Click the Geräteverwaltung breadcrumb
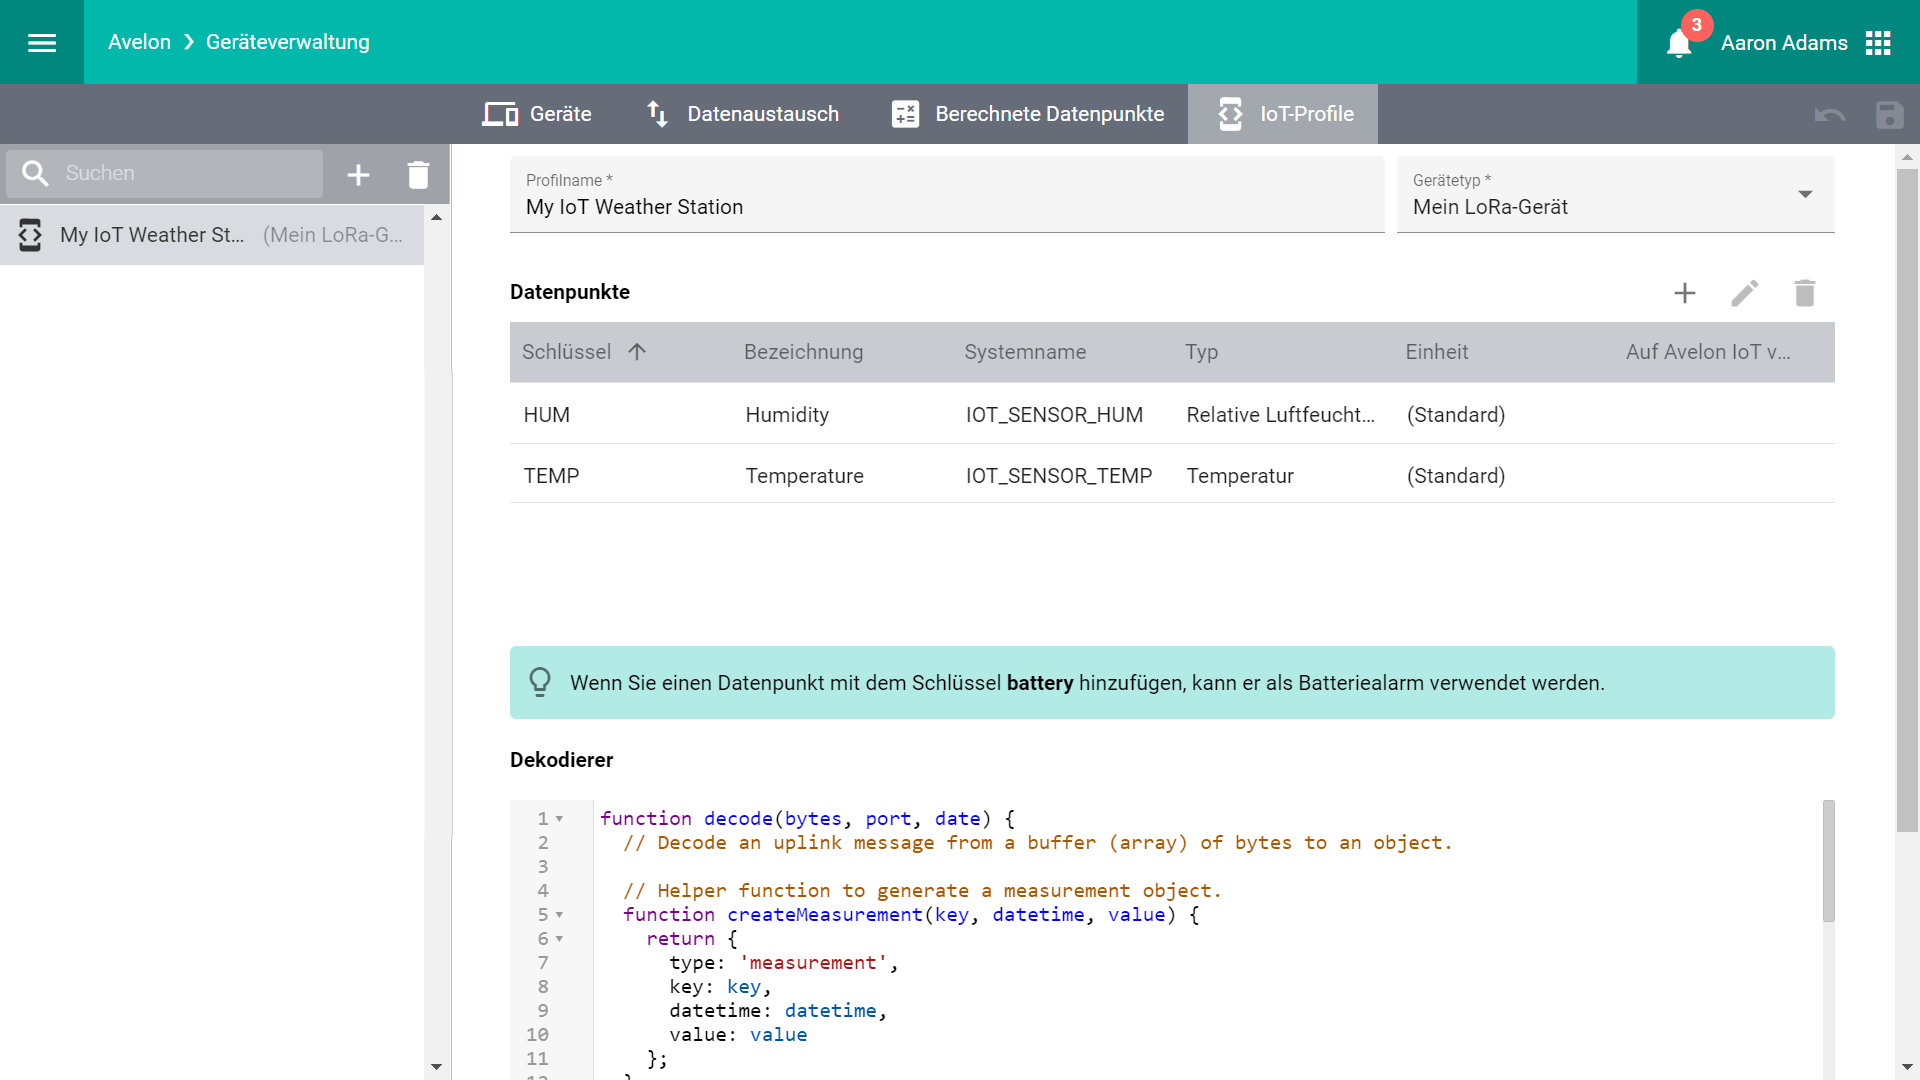1920x1080 pixels. click(x=288, y=42)
